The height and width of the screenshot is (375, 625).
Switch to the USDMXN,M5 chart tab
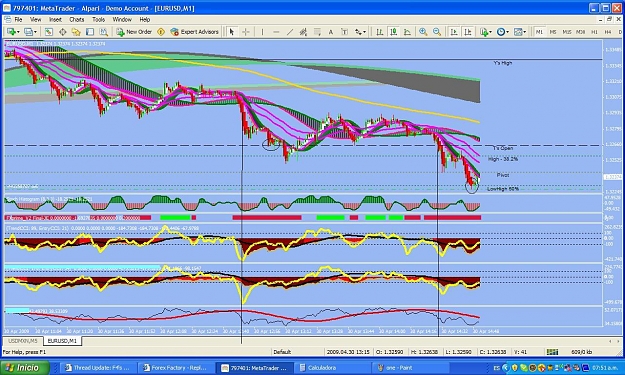pyautogui.click(x=23, y=341)
